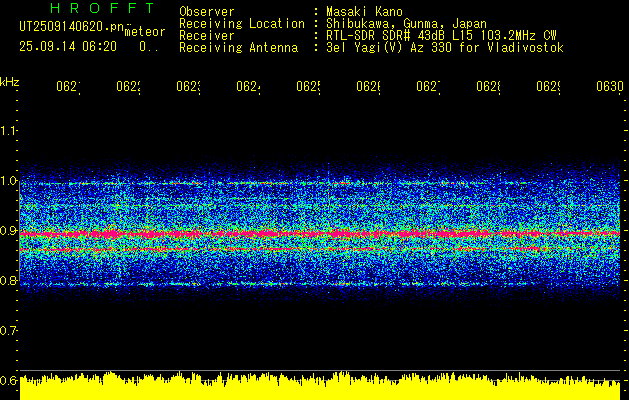Click the first time marker 0621

tap(68, 87)
